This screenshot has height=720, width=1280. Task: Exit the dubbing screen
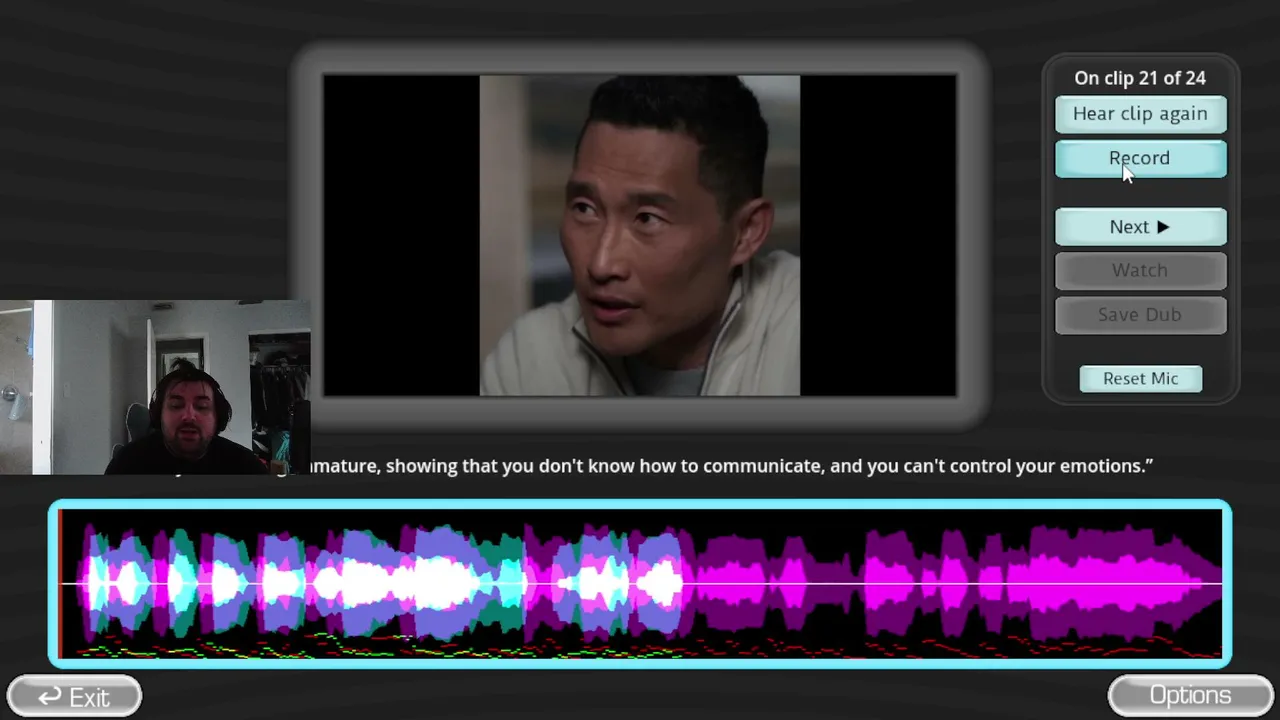[74, 696]
